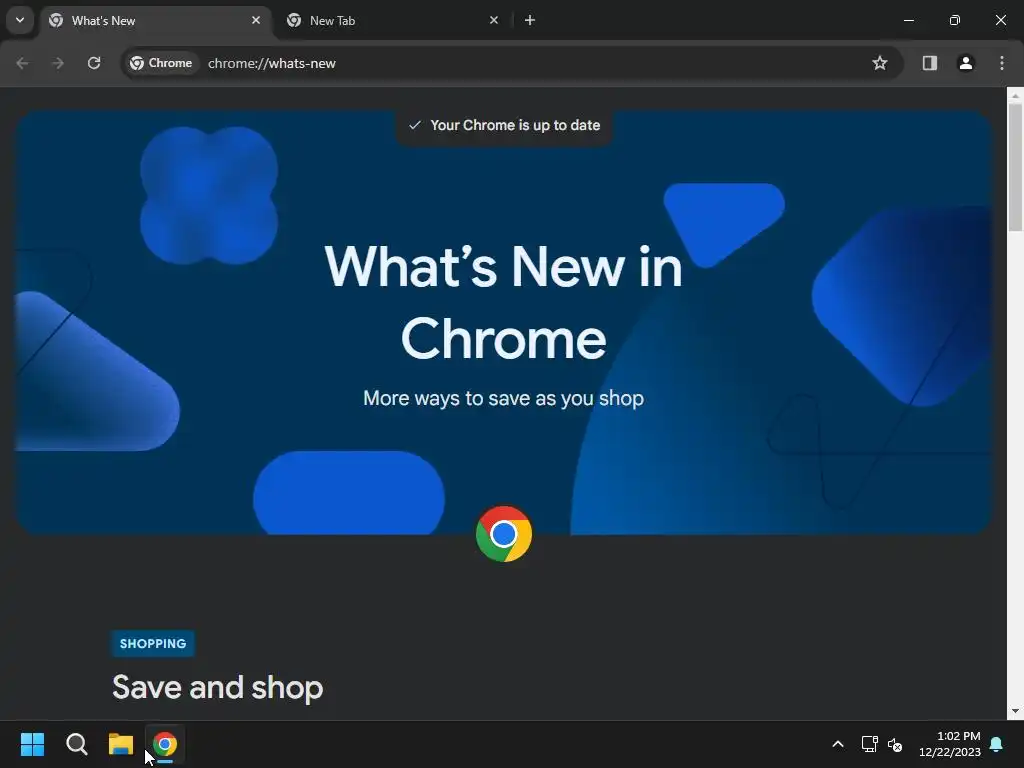Viewport: 1024px width, 768px height.
Task: Switch to the What's New tab
Action: tap(155, 21)
